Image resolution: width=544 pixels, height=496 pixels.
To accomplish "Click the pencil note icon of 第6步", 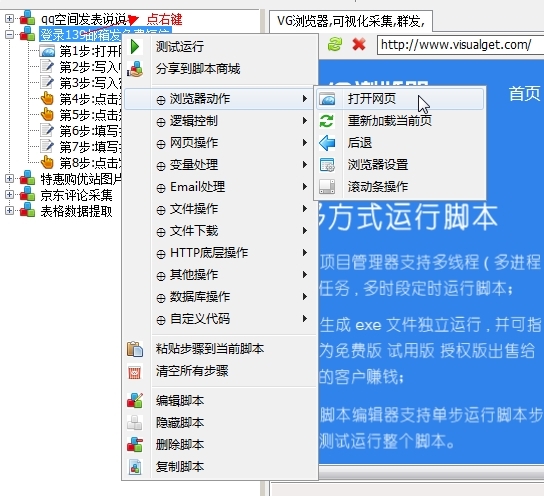I will point(47,130).
